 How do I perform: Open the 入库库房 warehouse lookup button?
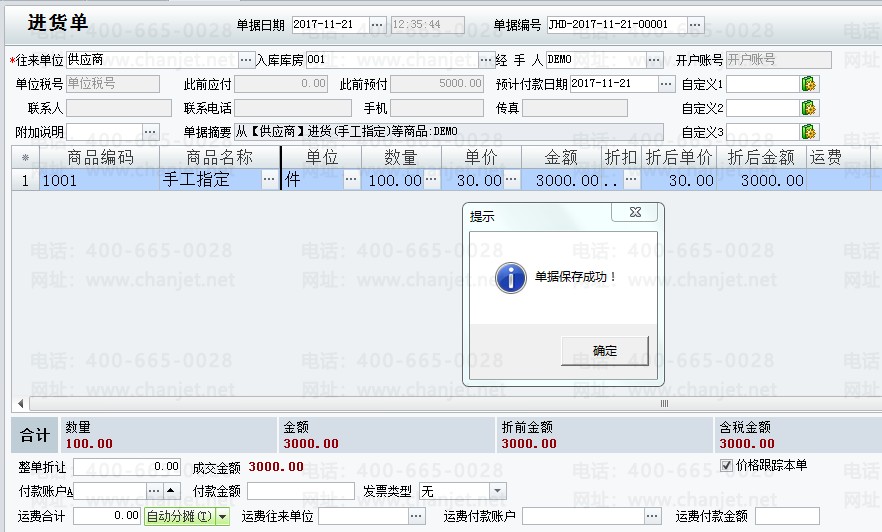click(x=486, y=60)
